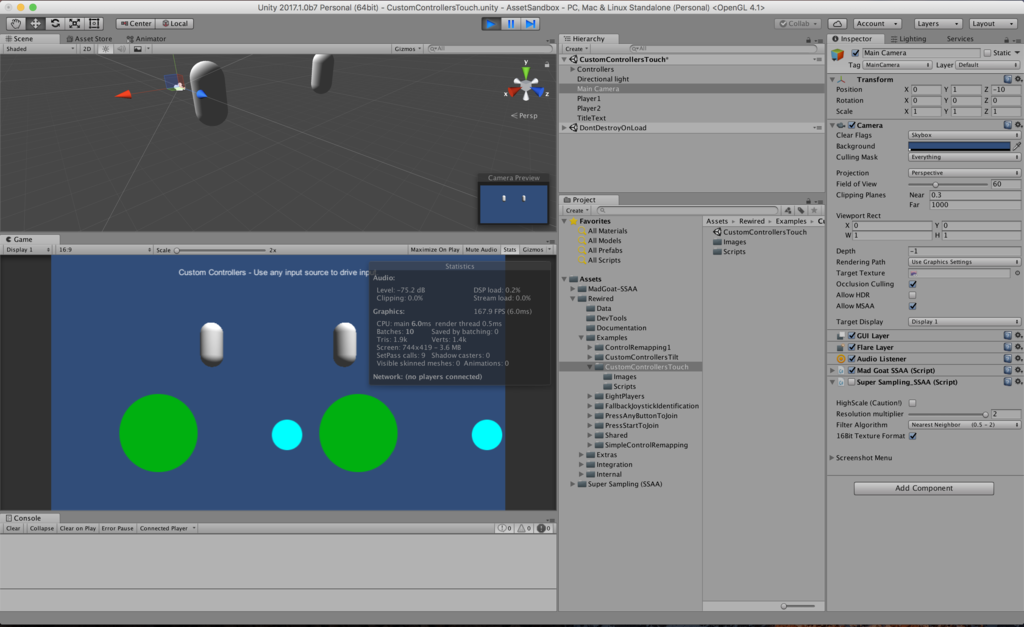
Task: Select the Scale tool in the toolbar
Action: point(74,24)
